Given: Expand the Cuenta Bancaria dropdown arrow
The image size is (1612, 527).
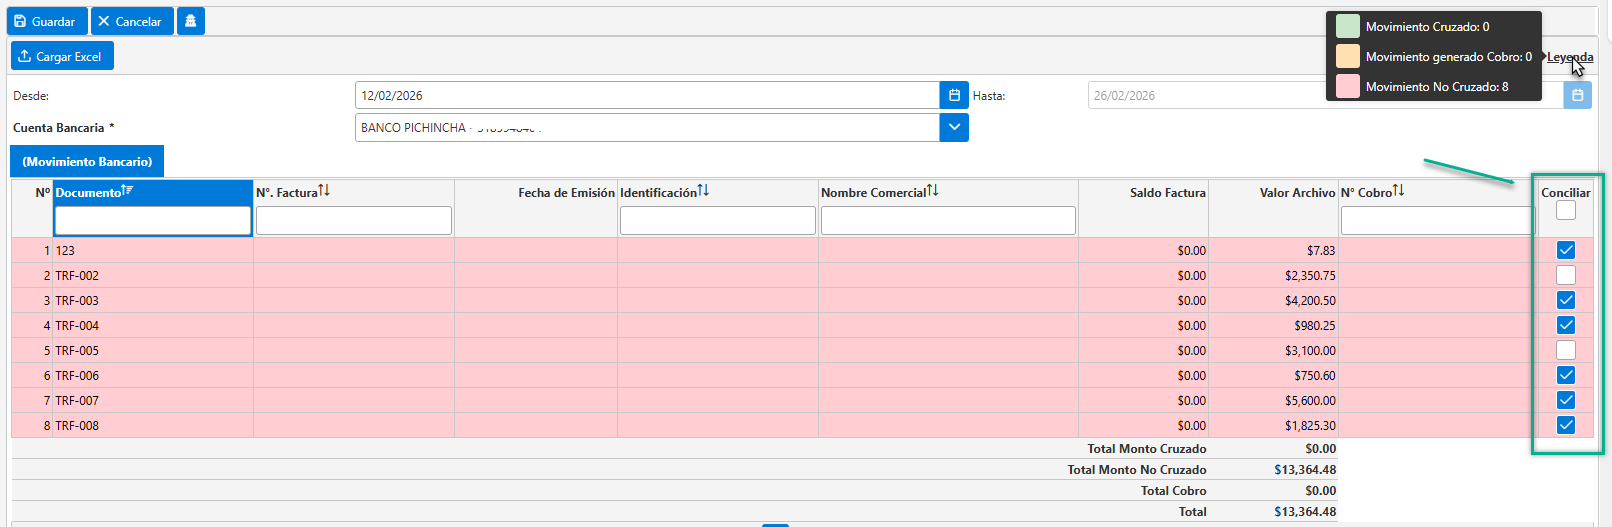Looking at the screenshot, I should pos(954,127).
